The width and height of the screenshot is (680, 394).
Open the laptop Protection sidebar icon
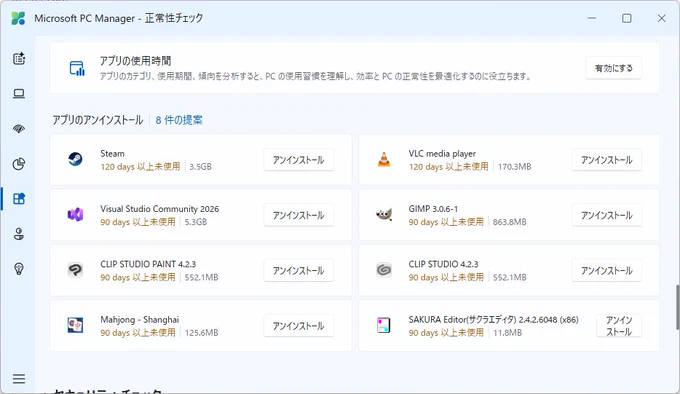[19, 94]
